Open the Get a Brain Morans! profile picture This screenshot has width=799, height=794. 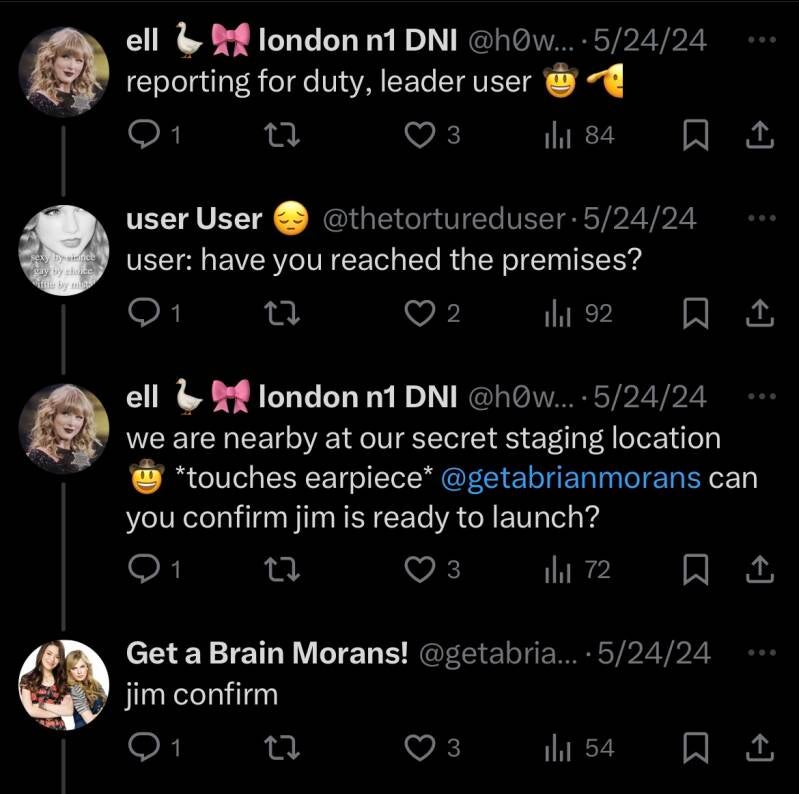click(x=64, y=684)
